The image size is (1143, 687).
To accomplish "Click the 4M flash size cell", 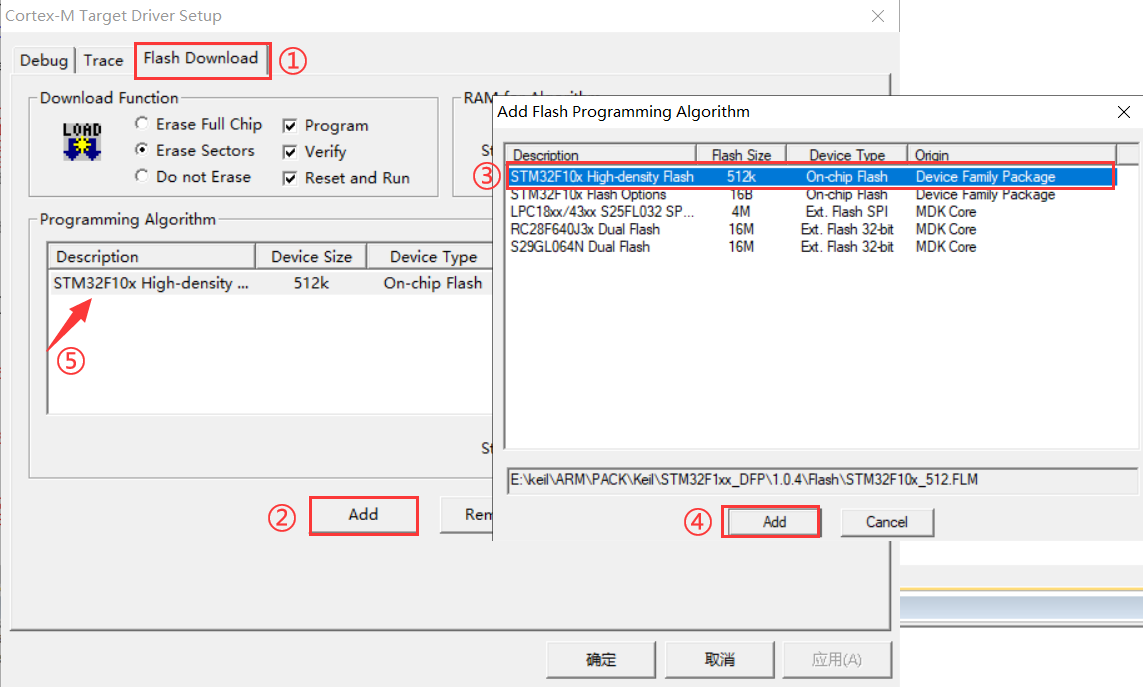I will click(x=741, y=211).
